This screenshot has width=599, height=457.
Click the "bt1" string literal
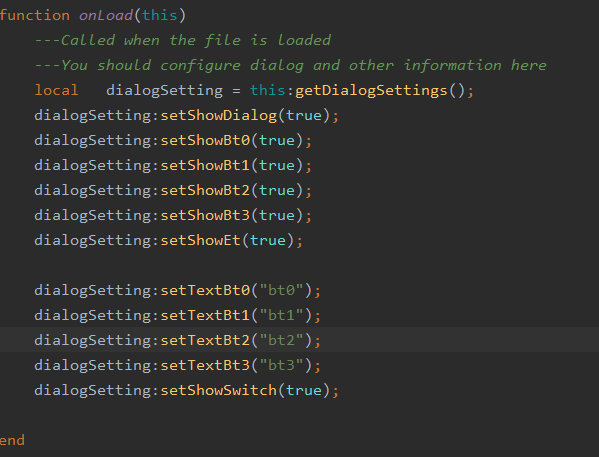click(x=281, y=315)
